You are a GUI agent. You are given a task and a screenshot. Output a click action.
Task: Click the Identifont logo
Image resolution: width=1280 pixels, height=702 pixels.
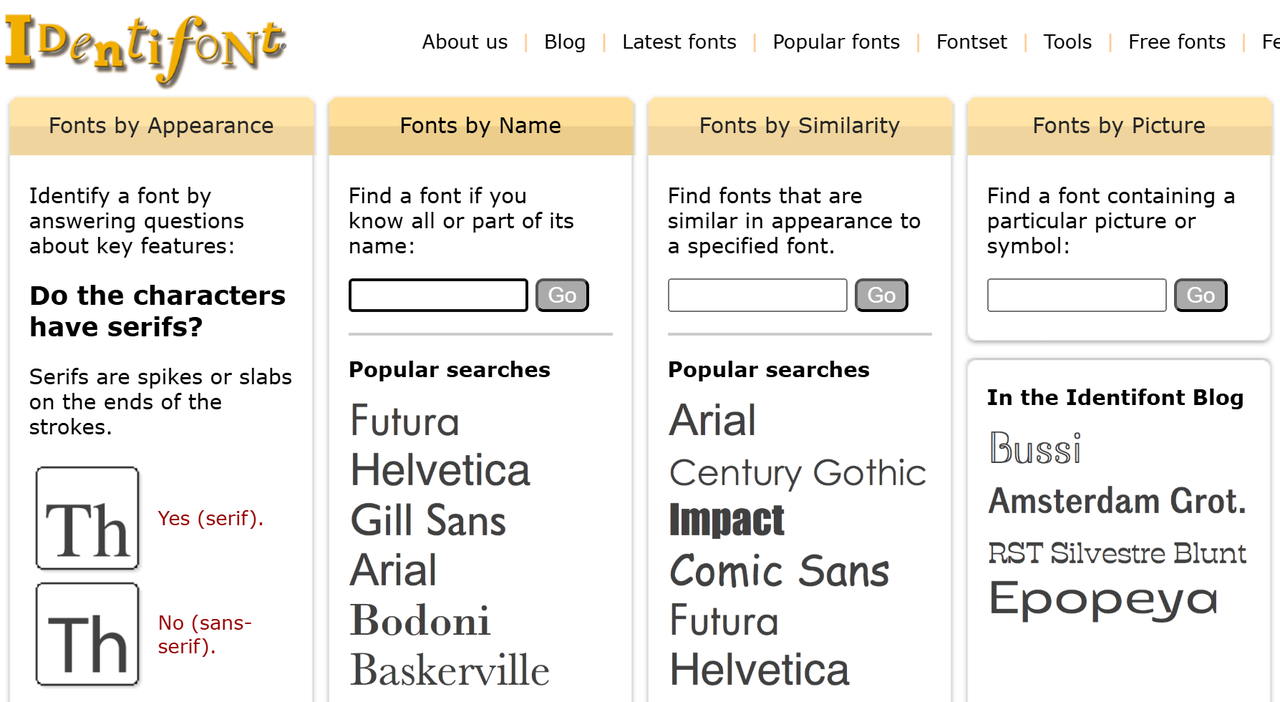146,47
